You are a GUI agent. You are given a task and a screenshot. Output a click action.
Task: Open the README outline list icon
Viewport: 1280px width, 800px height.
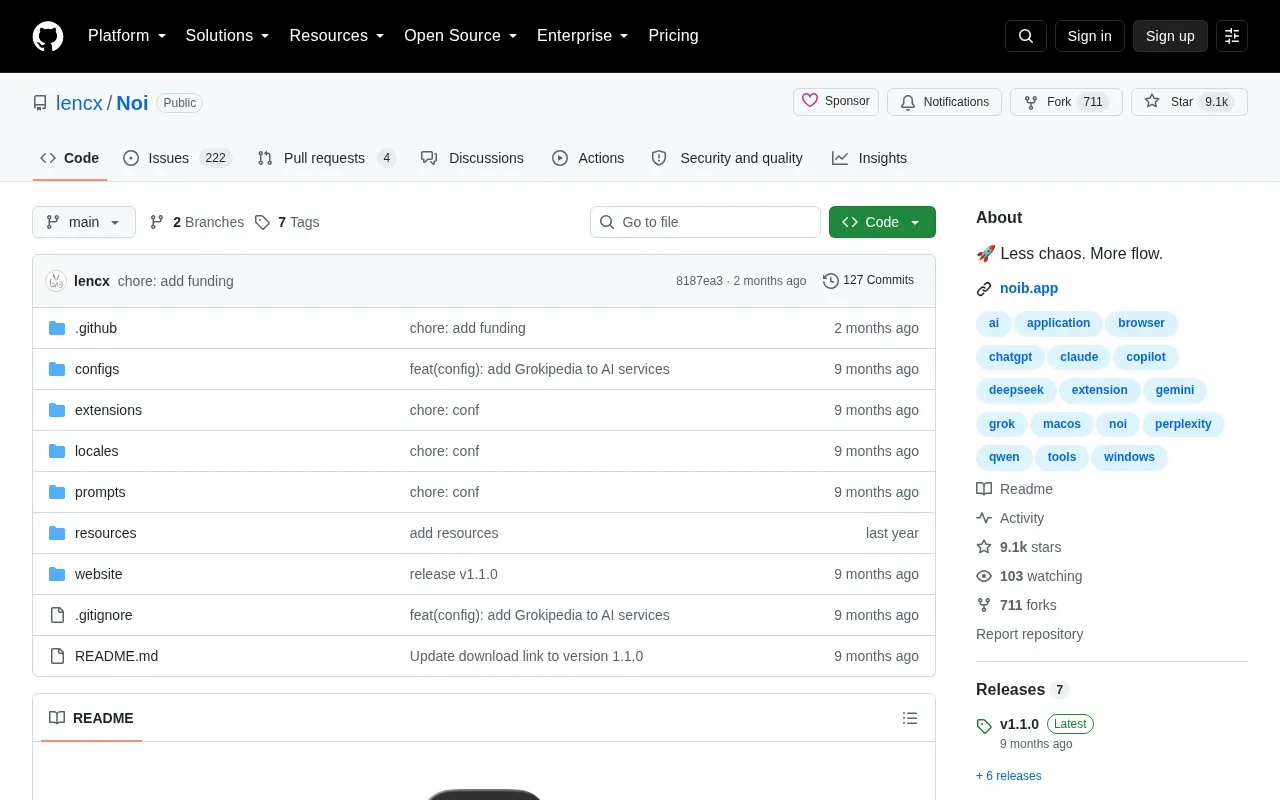click(910, 718)
